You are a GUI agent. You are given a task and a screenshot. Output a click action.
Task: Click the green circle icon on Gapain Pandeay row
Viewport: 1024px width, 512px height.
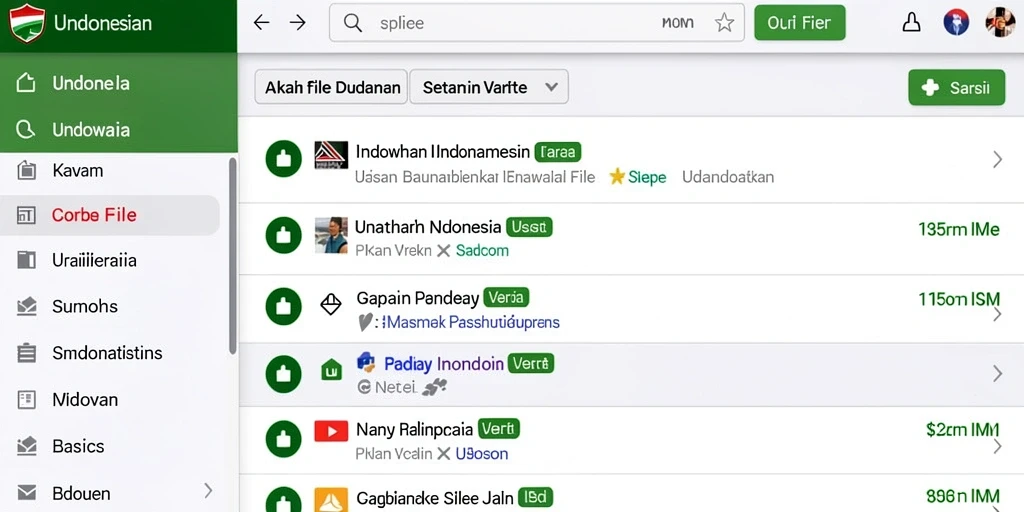point(283,306)
